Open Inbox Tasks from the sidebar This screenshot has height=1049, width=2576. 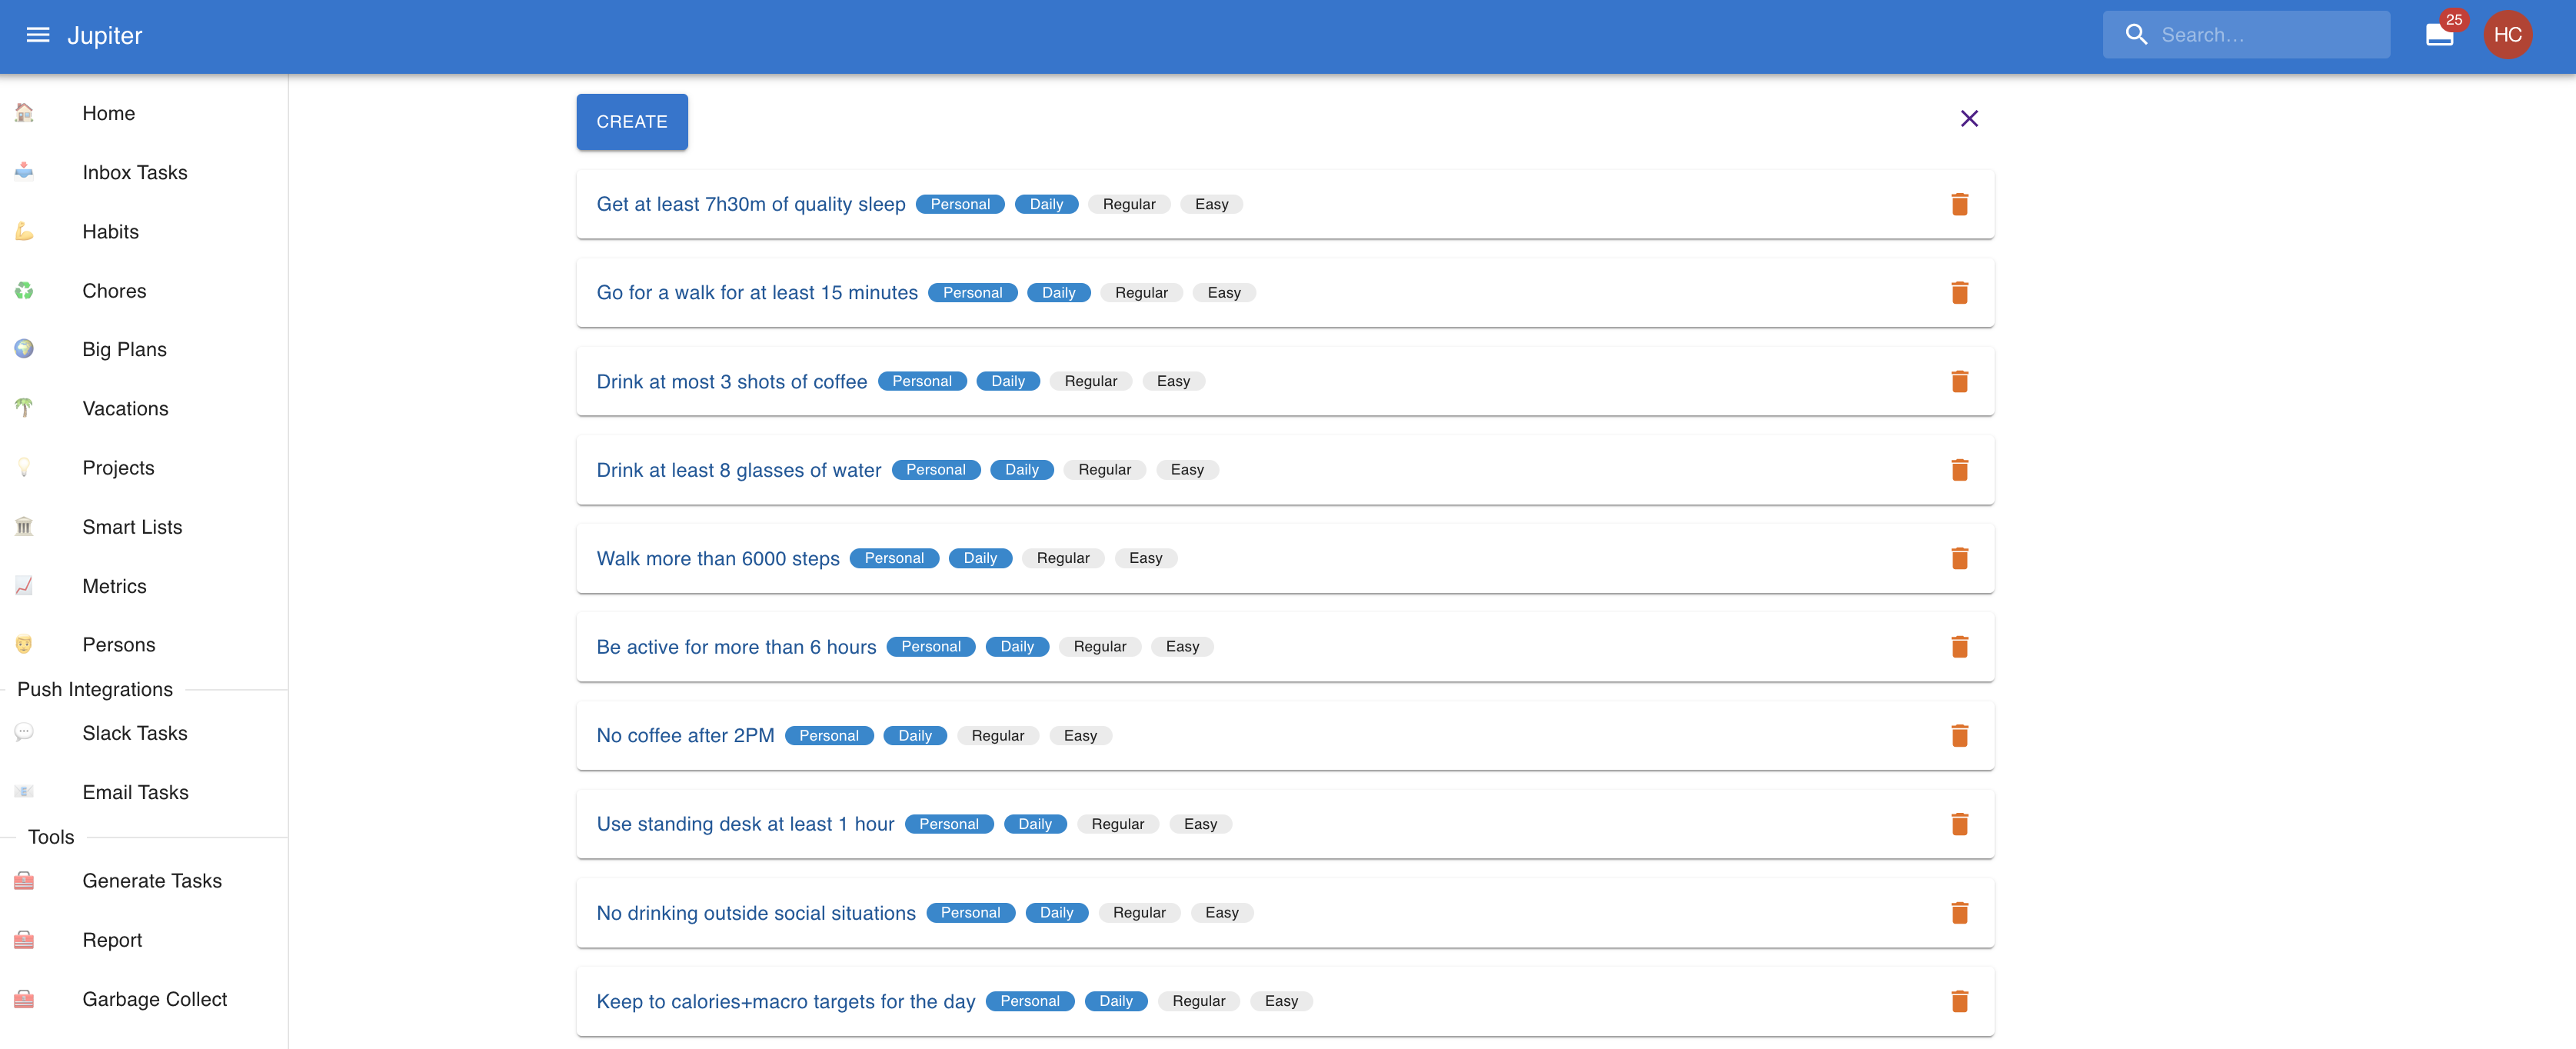click(x=135, y=172)
